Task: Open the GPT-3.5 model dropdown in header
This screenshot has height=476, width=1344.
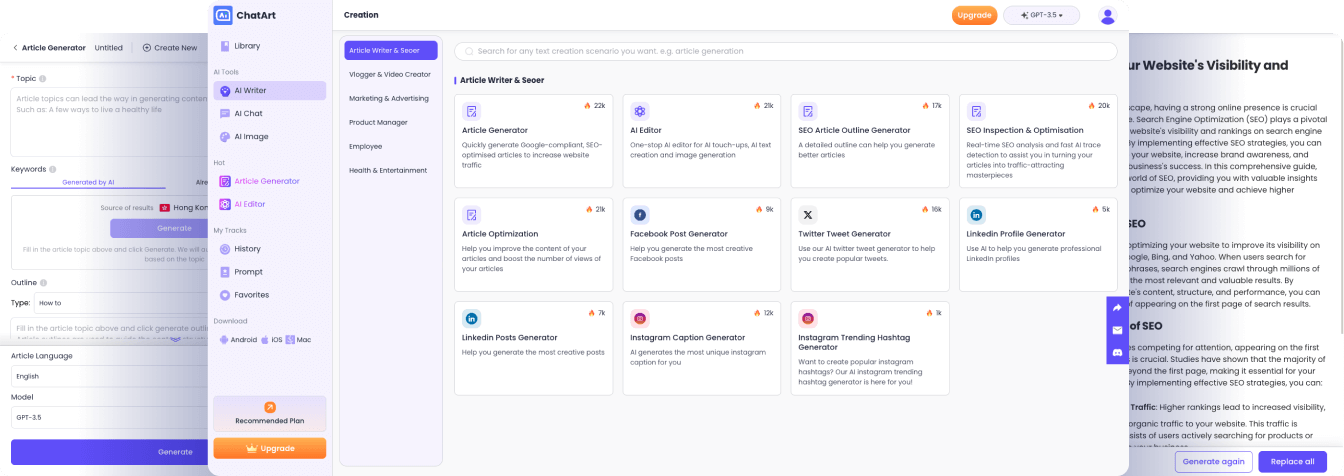Action: pyautogui.click(x=1042, y=15)
